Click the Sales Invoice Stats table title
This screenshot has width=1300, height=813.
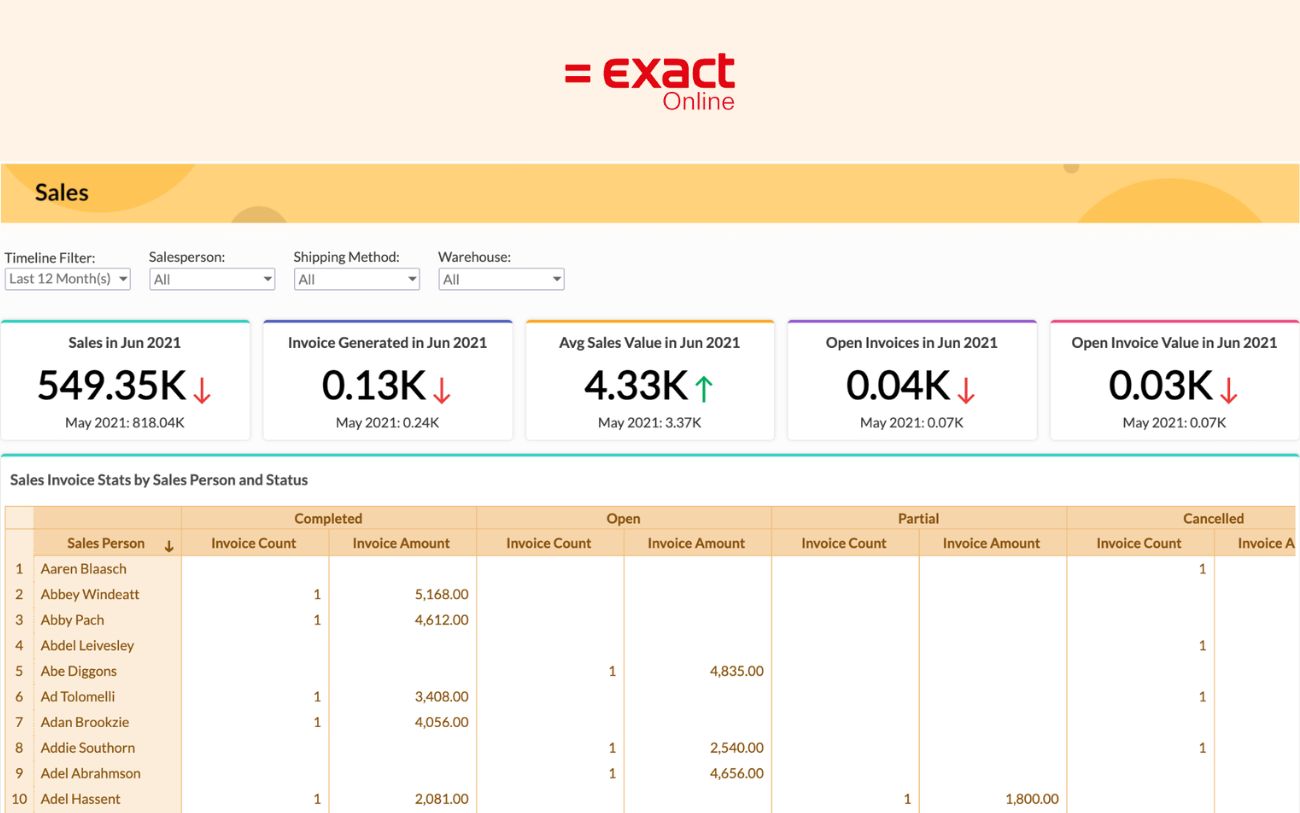pyautogui.click(x=159, y=480)
